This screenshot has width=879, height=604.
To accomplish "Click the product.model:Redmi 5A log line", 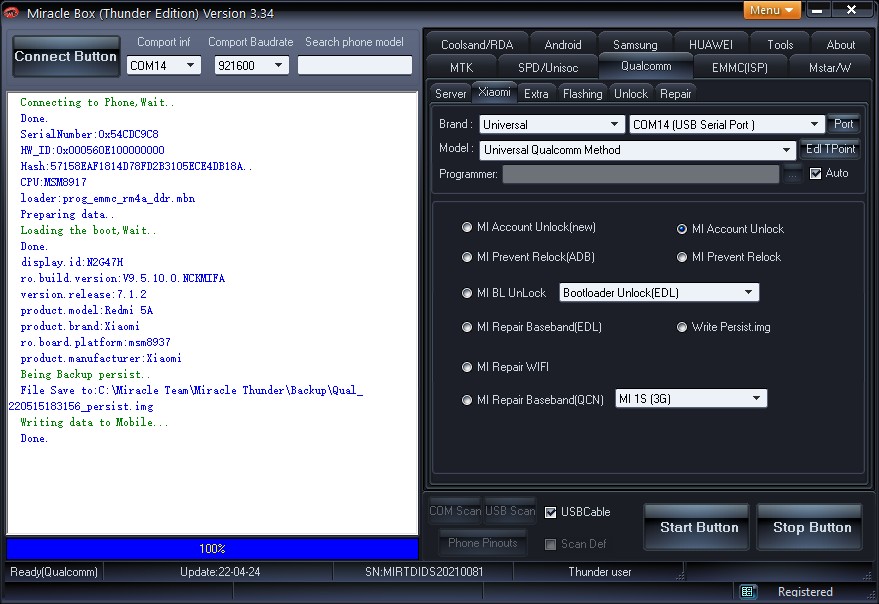I will [x=87, y=311].
